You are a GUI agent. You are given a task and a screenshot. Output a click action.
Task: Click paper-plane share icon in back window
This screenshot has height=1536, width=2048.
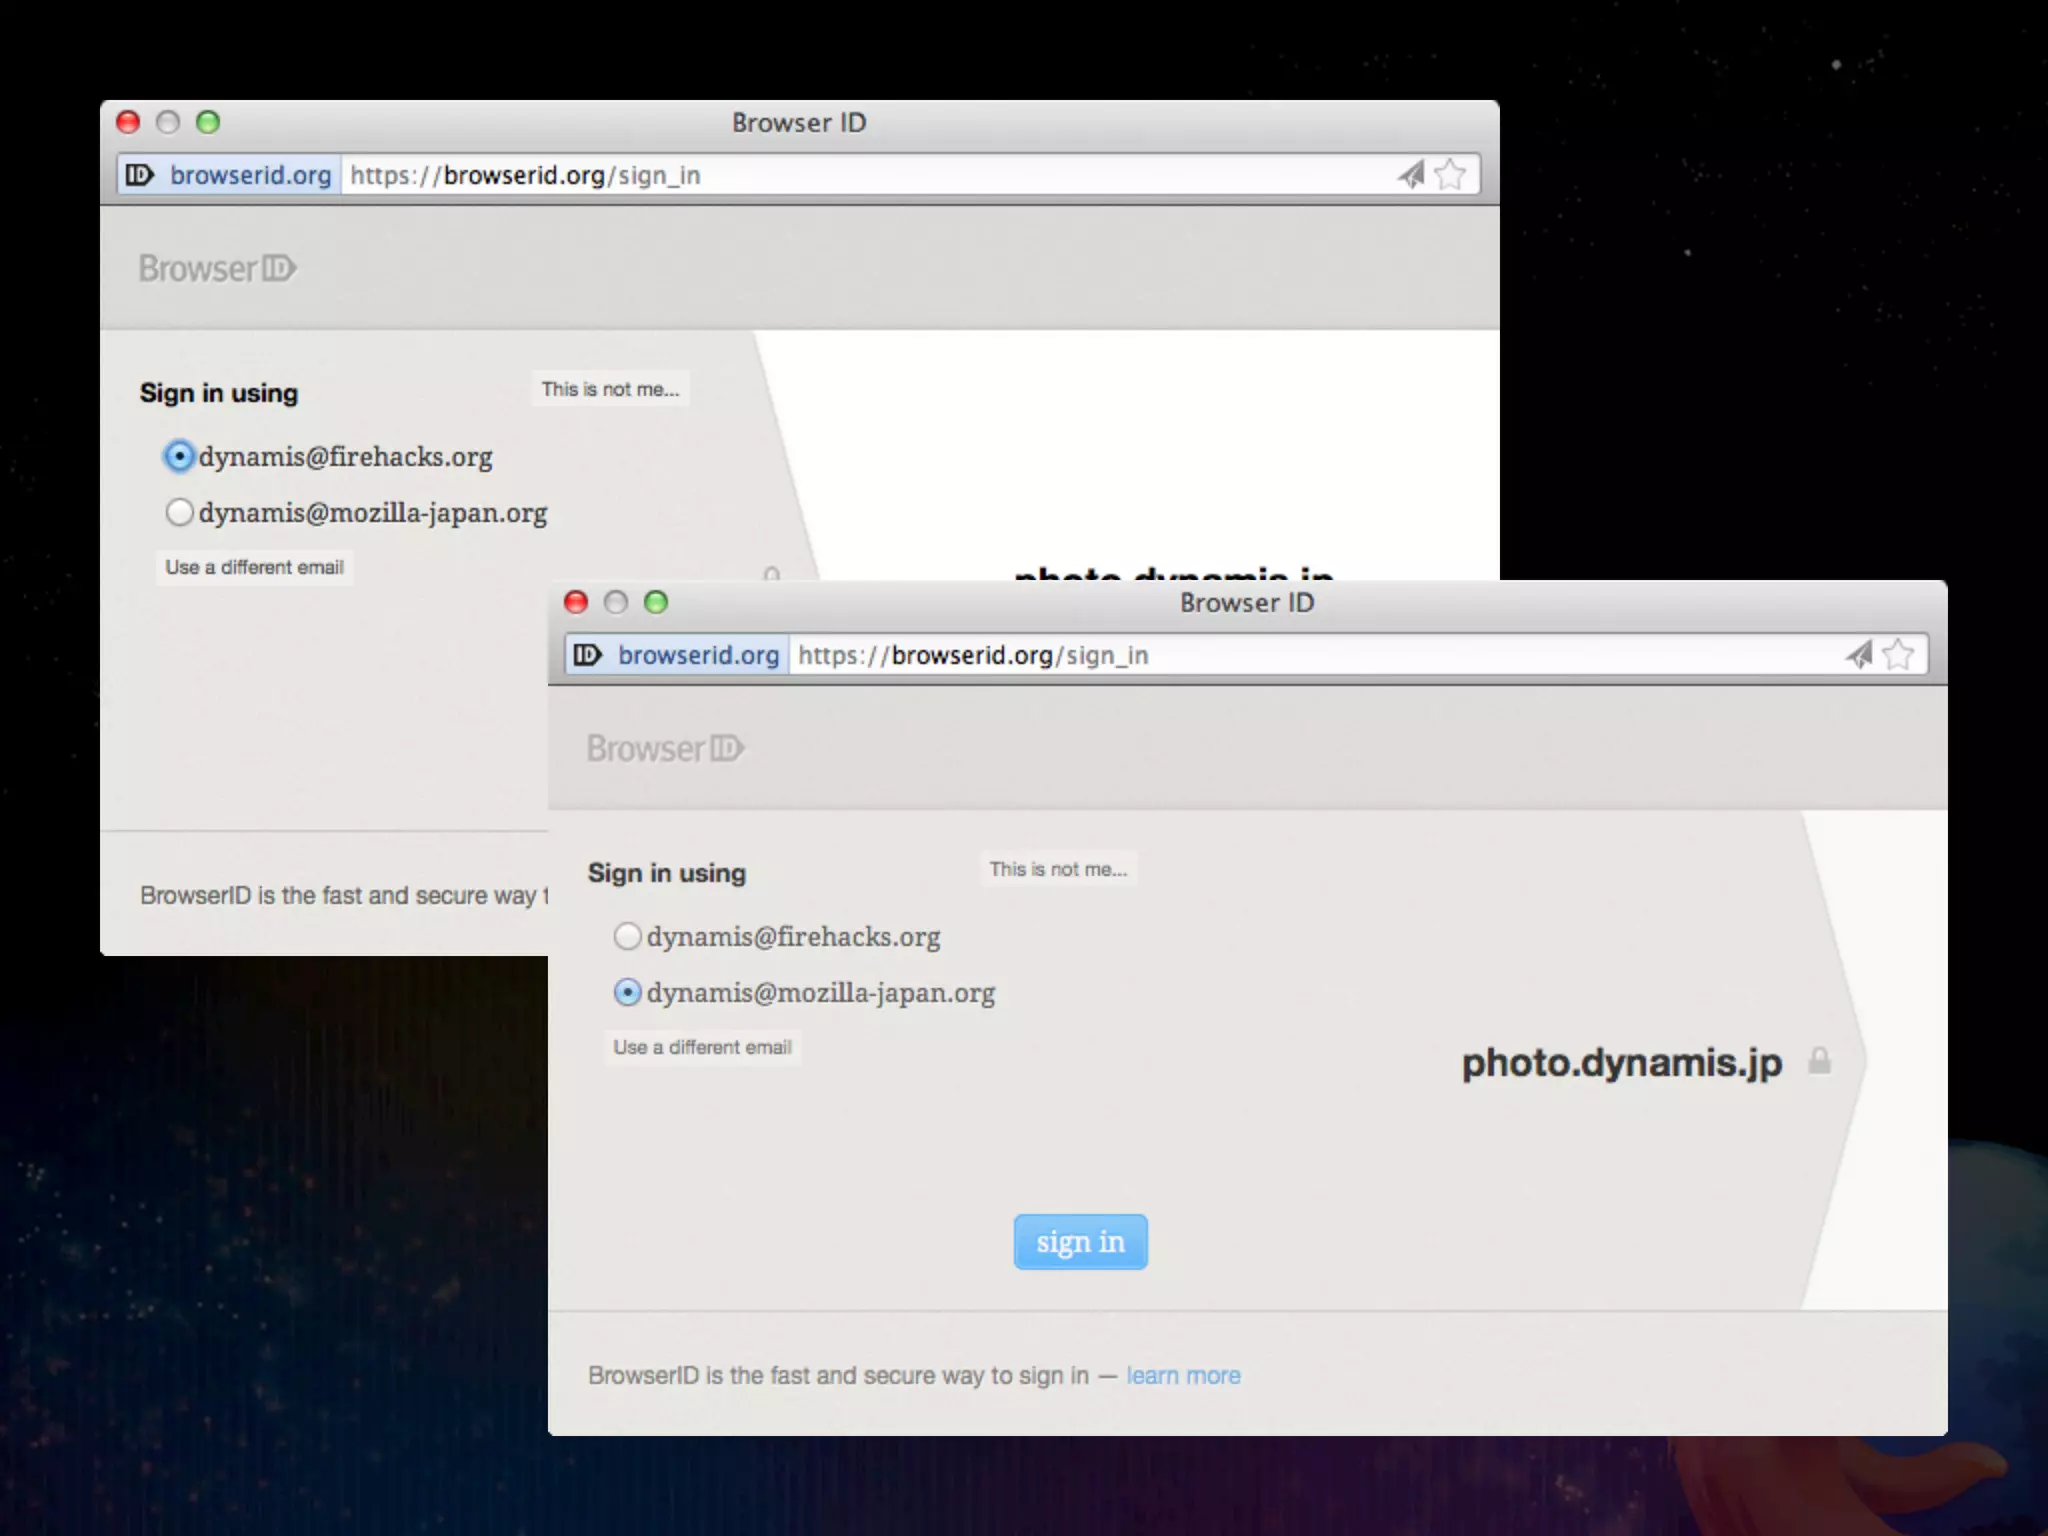pyautogui.click(x=1410, y=175)
